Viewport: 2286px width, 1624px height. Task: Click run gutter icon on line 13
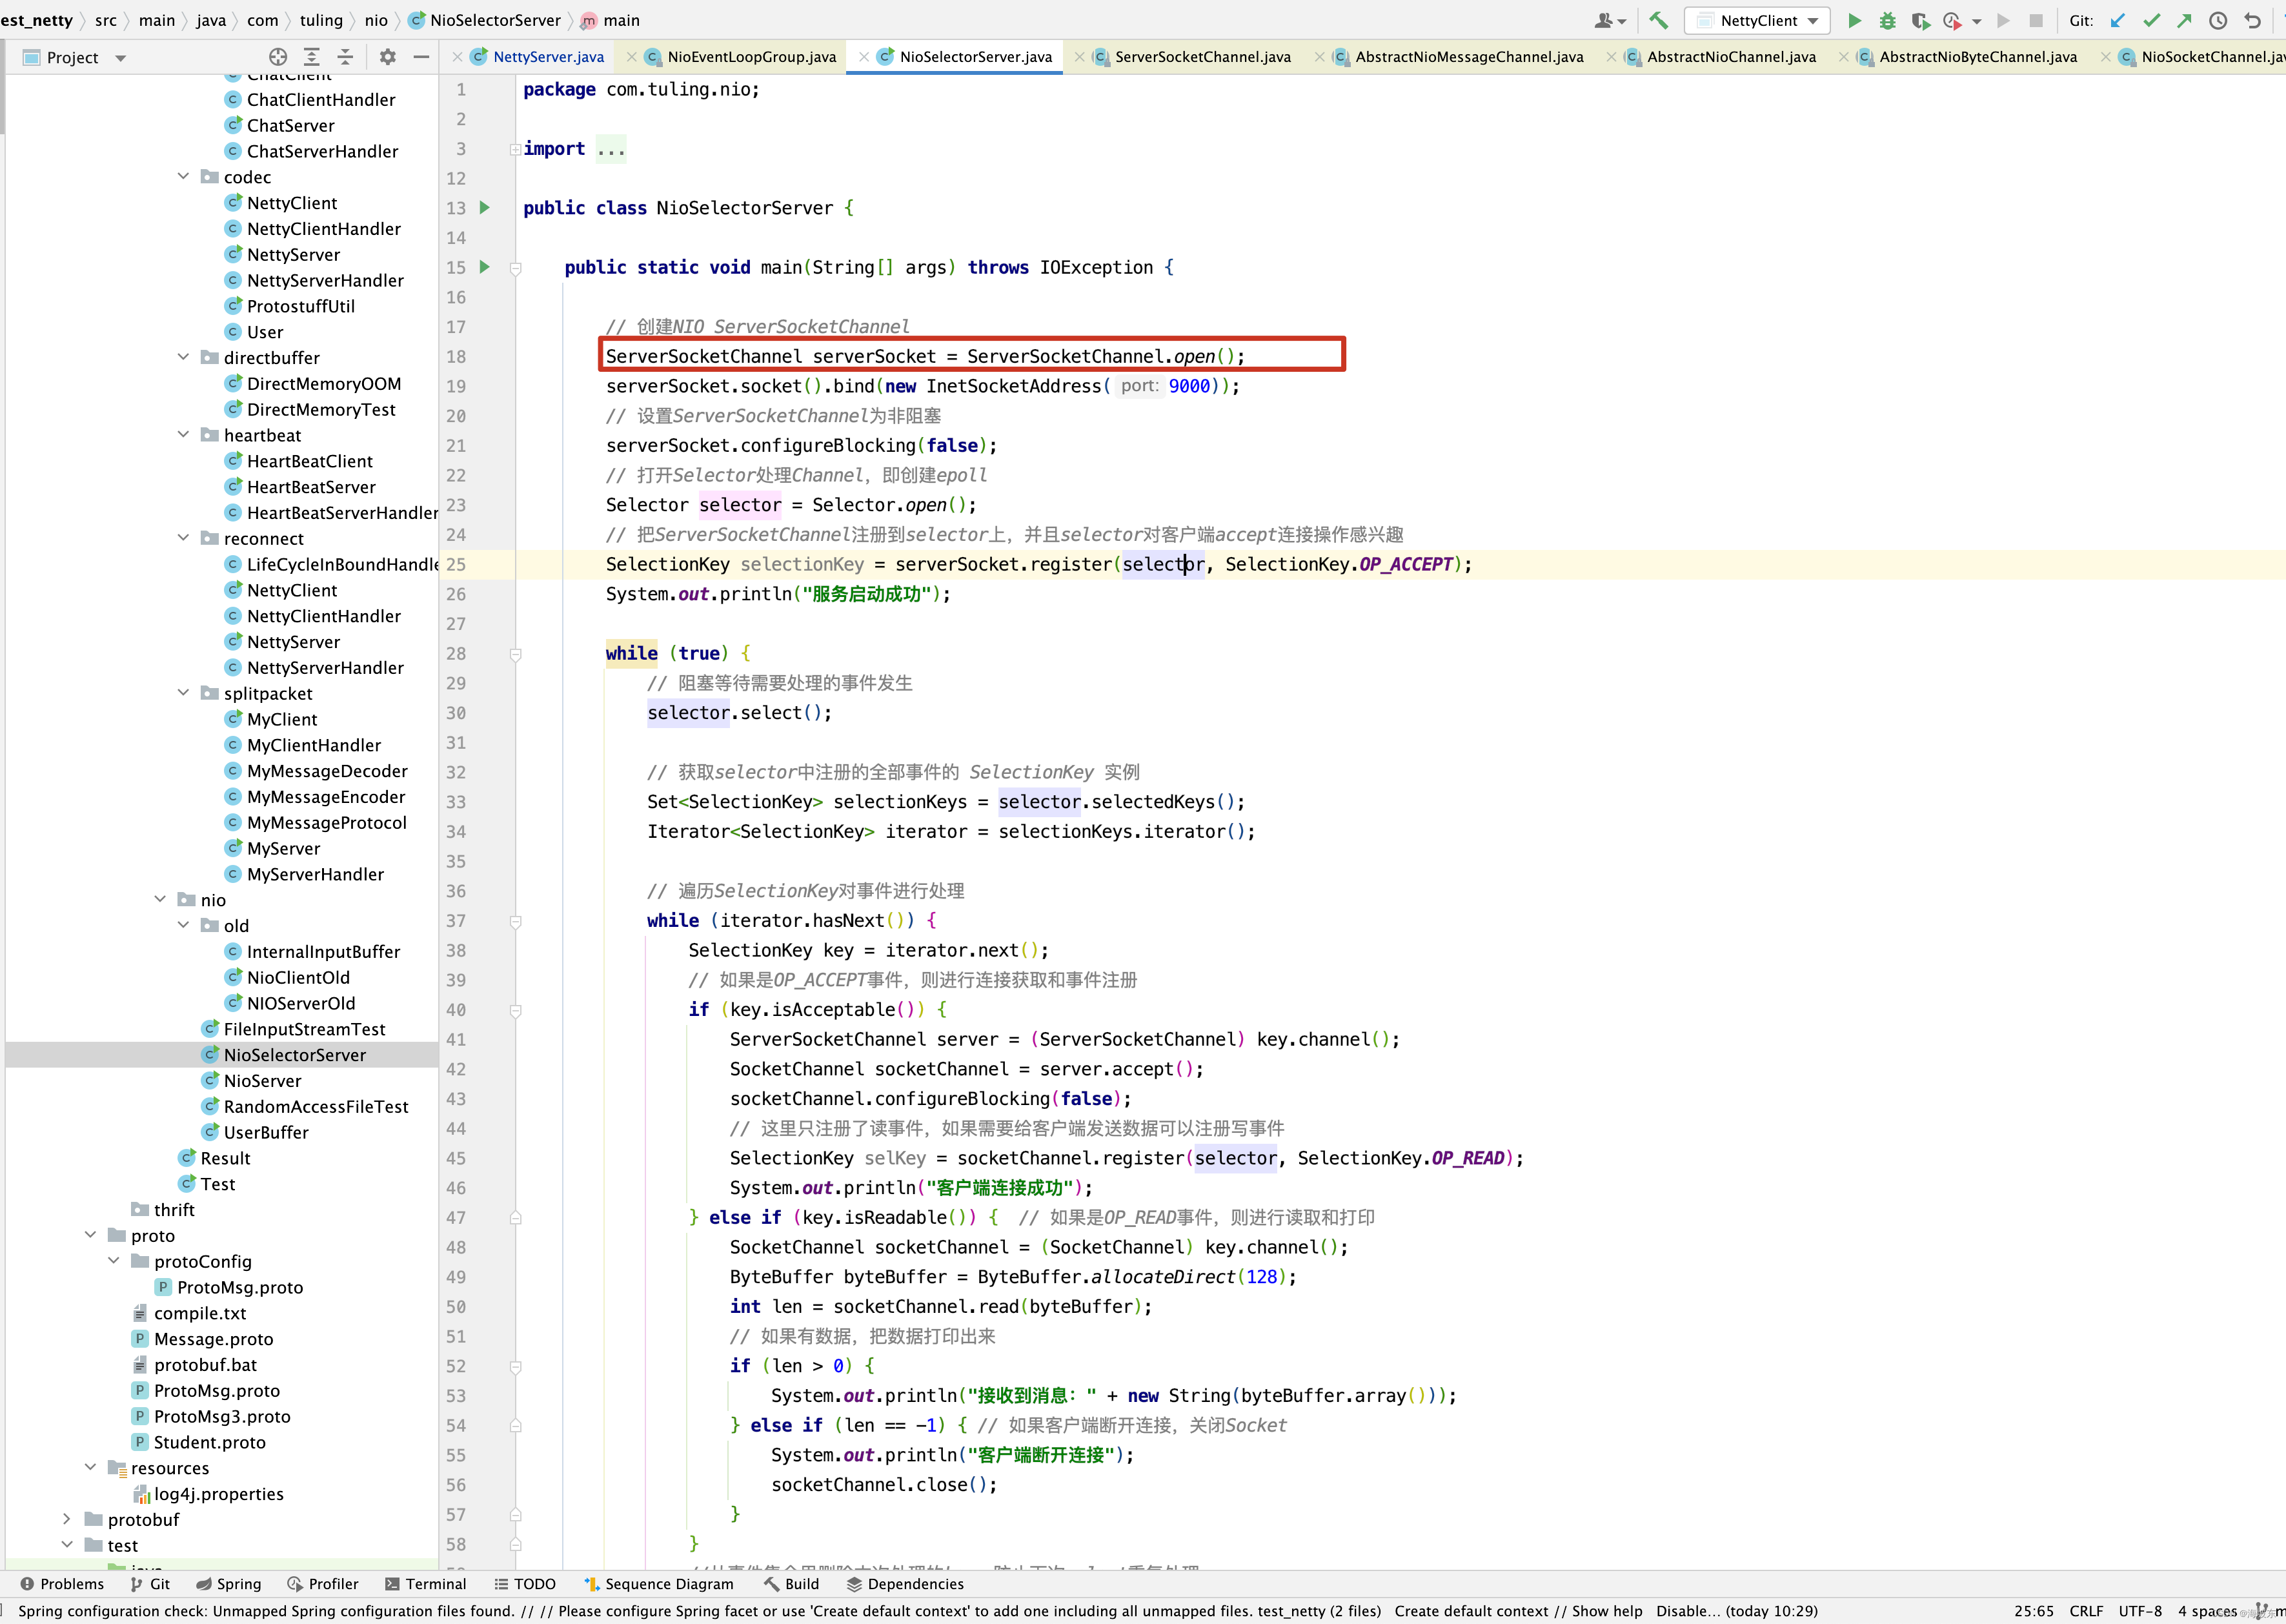click(x=485, y=208)
